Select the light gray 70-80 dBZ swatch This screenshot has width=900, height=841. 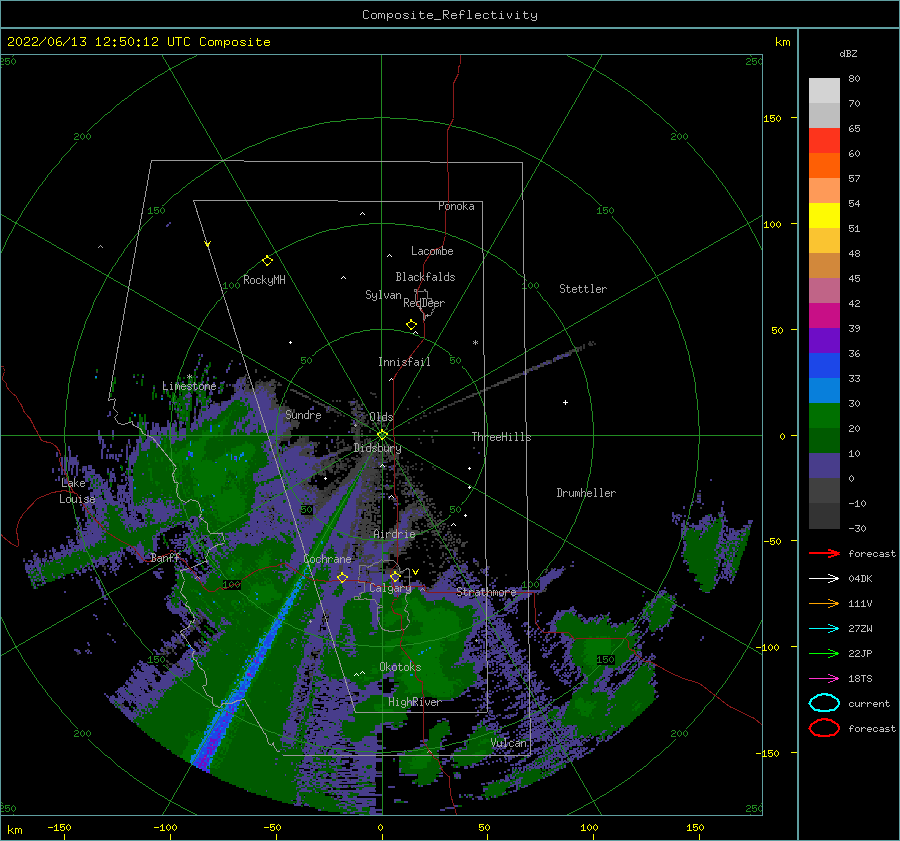point(824,91)
